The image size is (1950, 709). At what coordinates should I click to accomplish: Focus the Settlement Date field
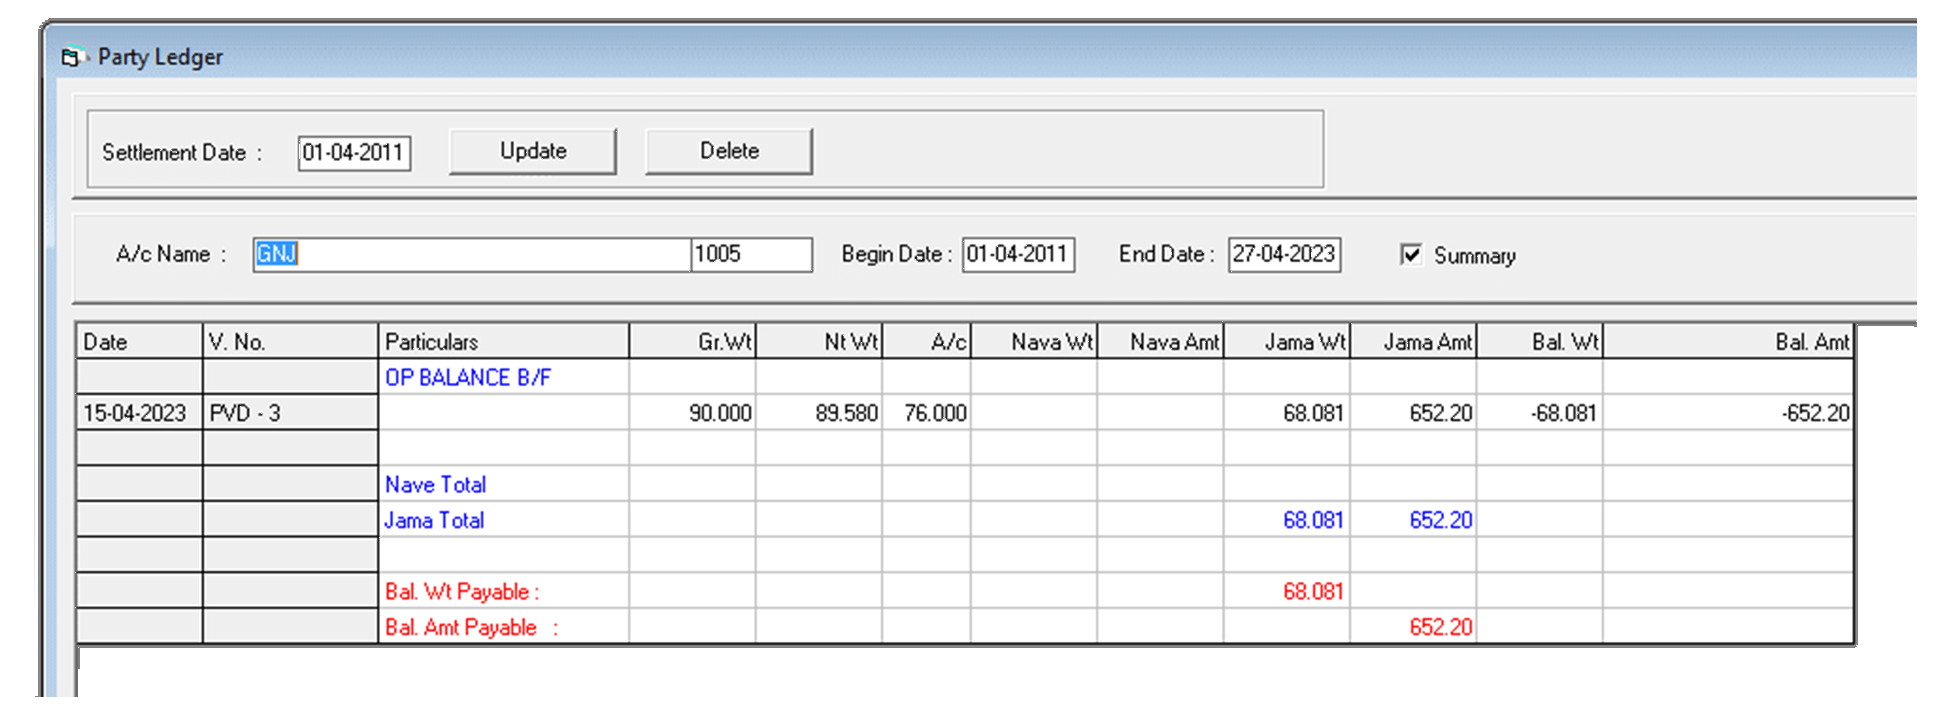354,153
